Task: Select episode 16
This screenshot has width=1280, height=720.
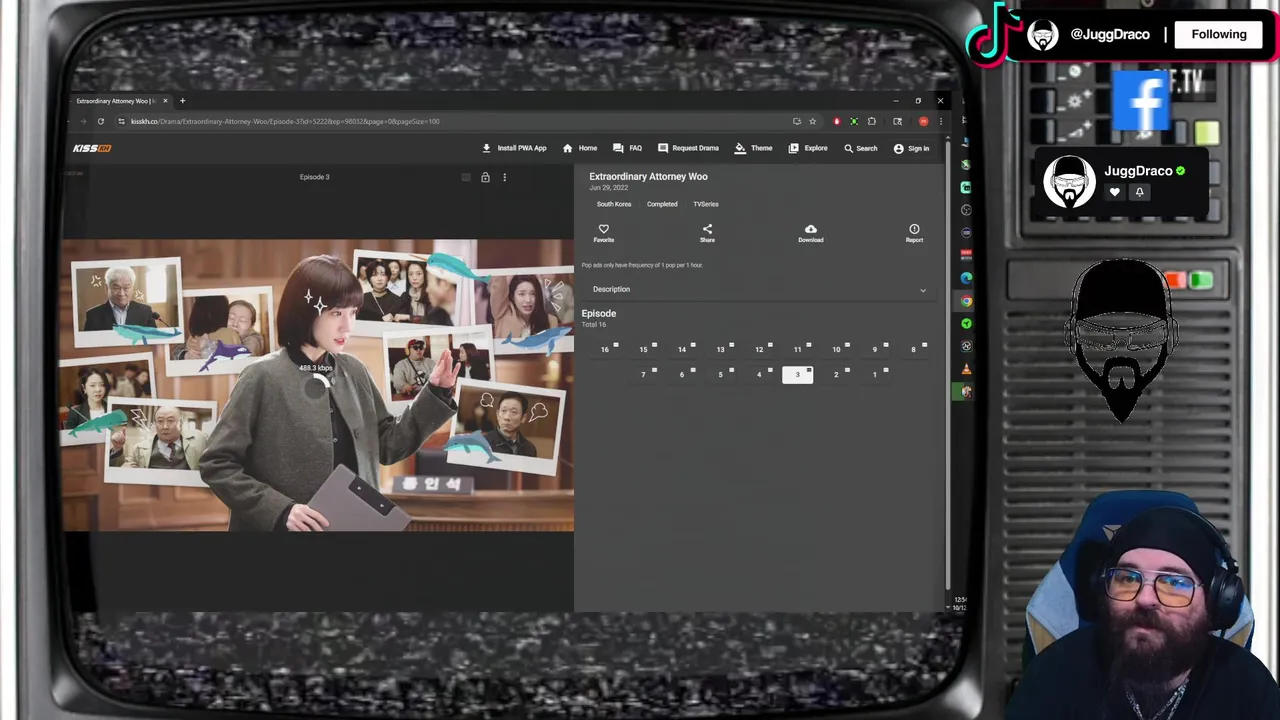Action: coord(605,349)
